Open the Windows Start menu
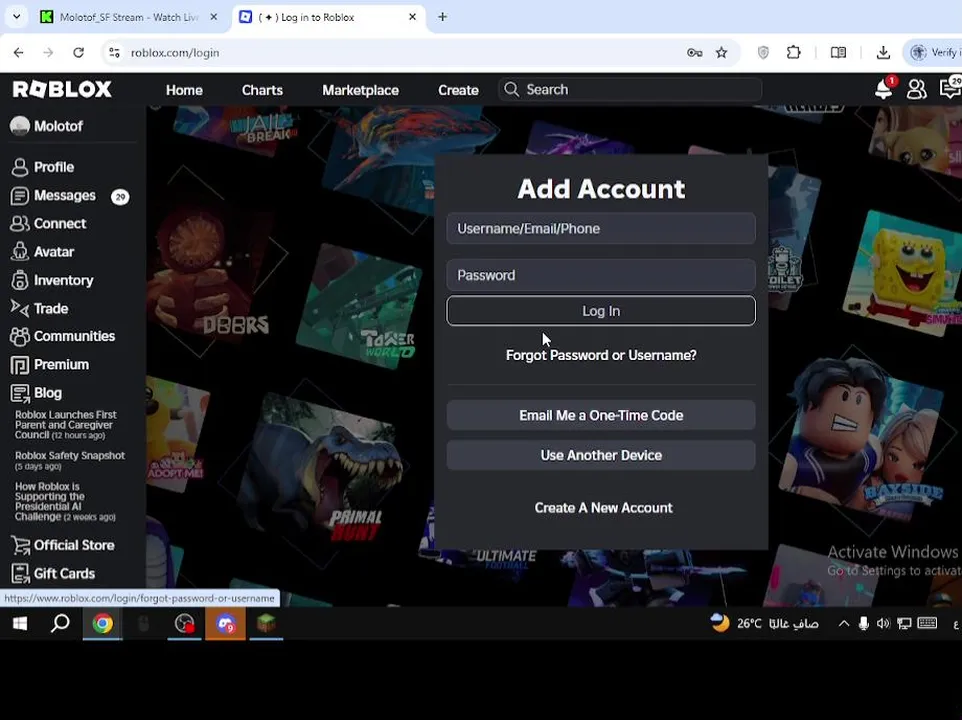962x720 pixels. tap(20, 624)
